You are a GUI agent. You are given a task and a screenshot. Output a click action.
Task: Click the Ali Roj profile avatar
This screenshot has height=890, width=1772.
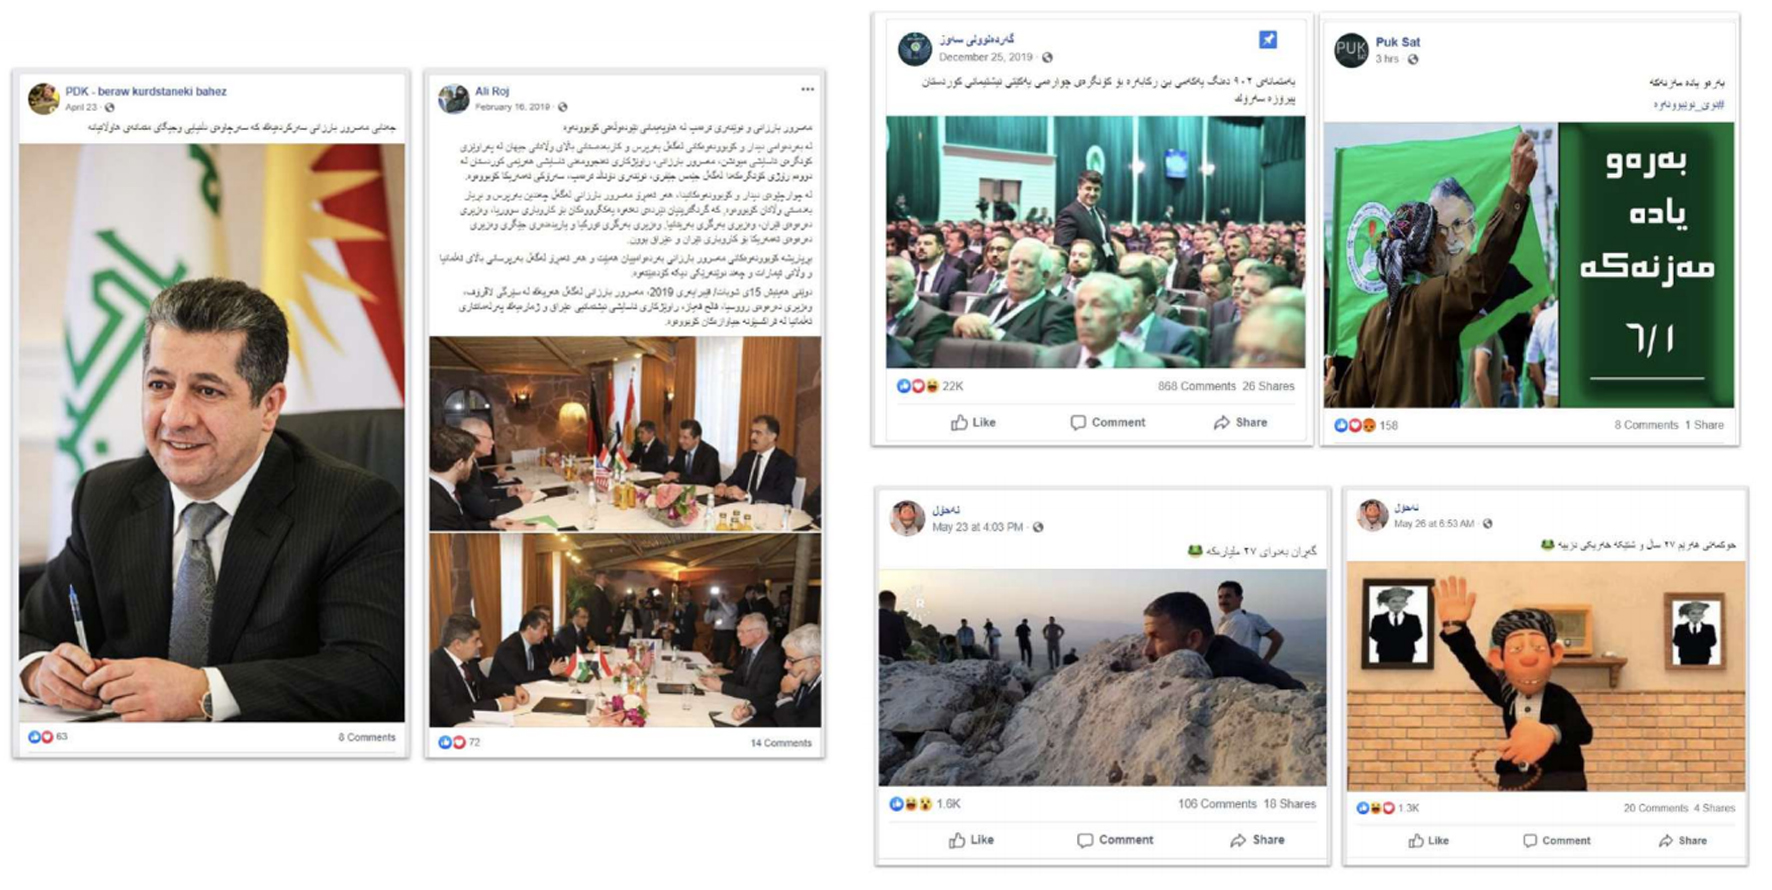[x=453, y=98]
